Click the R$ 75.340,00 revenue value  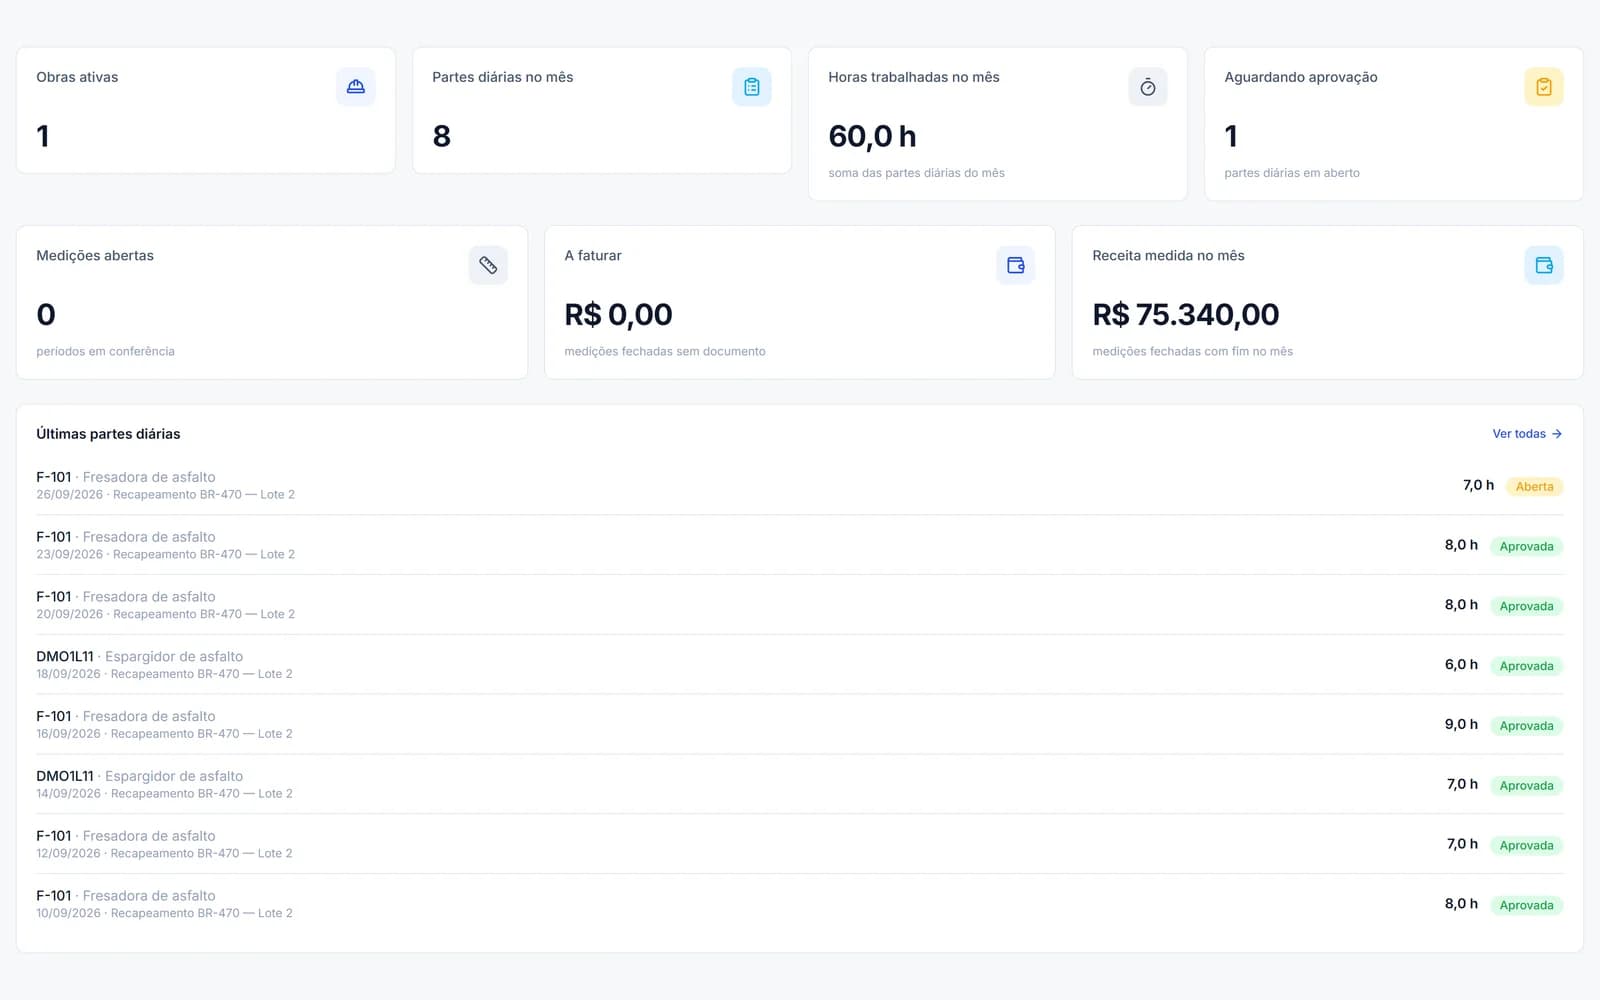(x=1185, y=315)
